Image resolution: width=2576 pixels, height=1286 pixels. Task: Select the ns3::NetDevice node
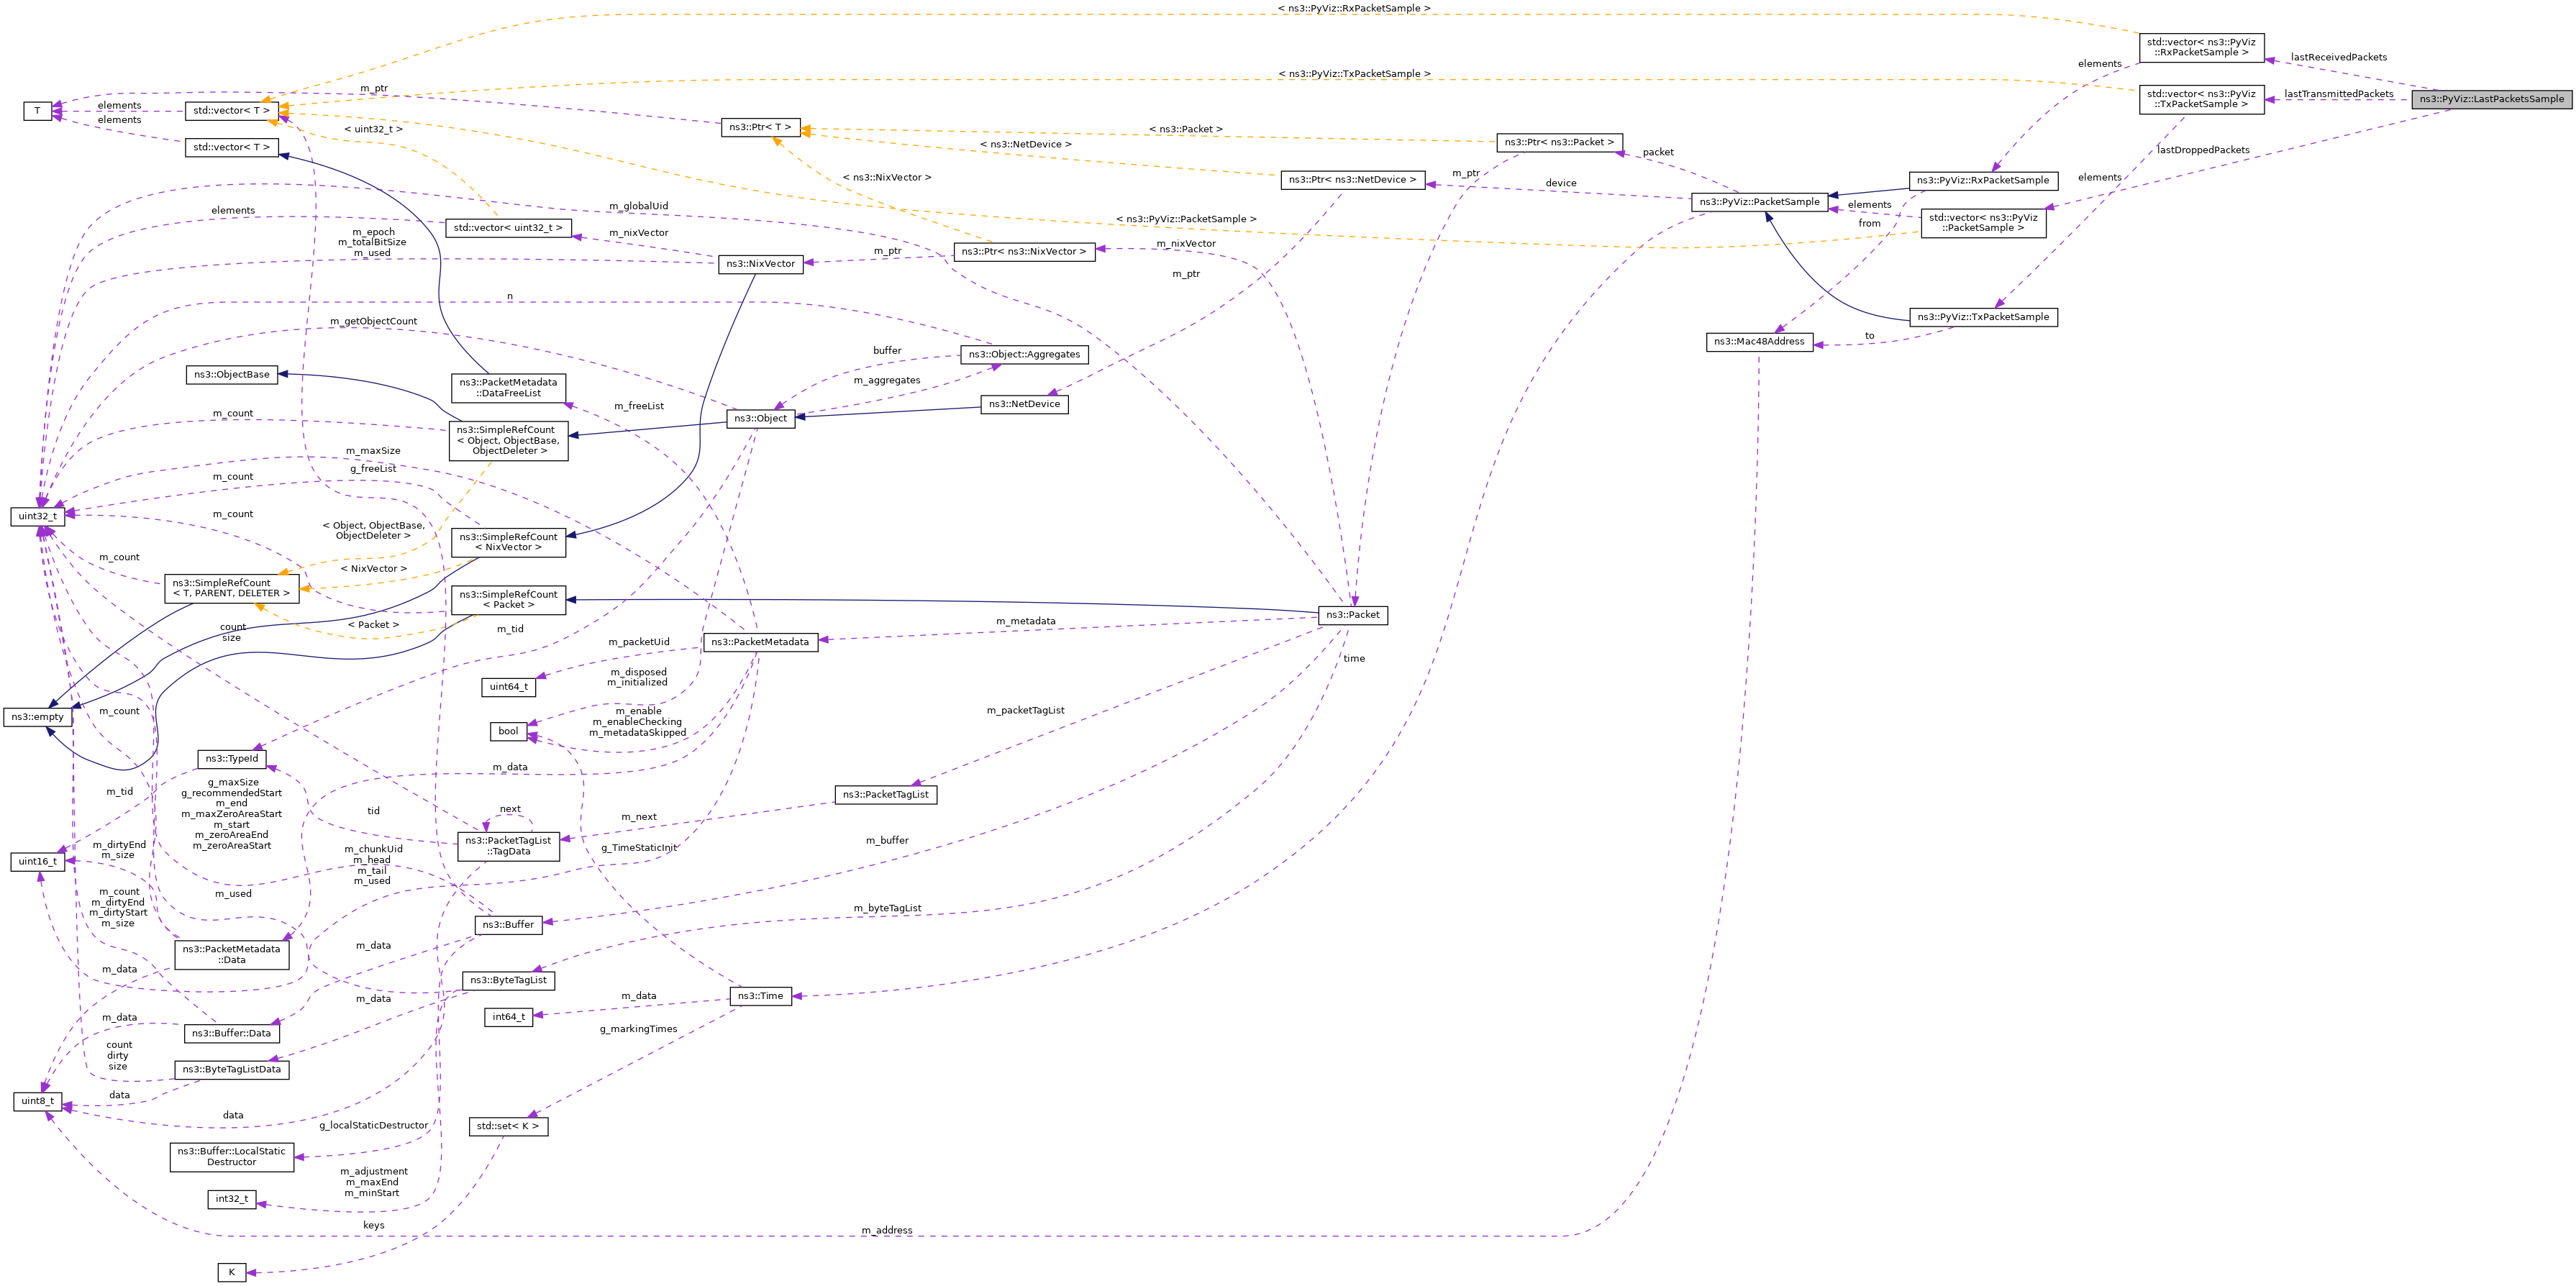click(x=1024, y=405)
